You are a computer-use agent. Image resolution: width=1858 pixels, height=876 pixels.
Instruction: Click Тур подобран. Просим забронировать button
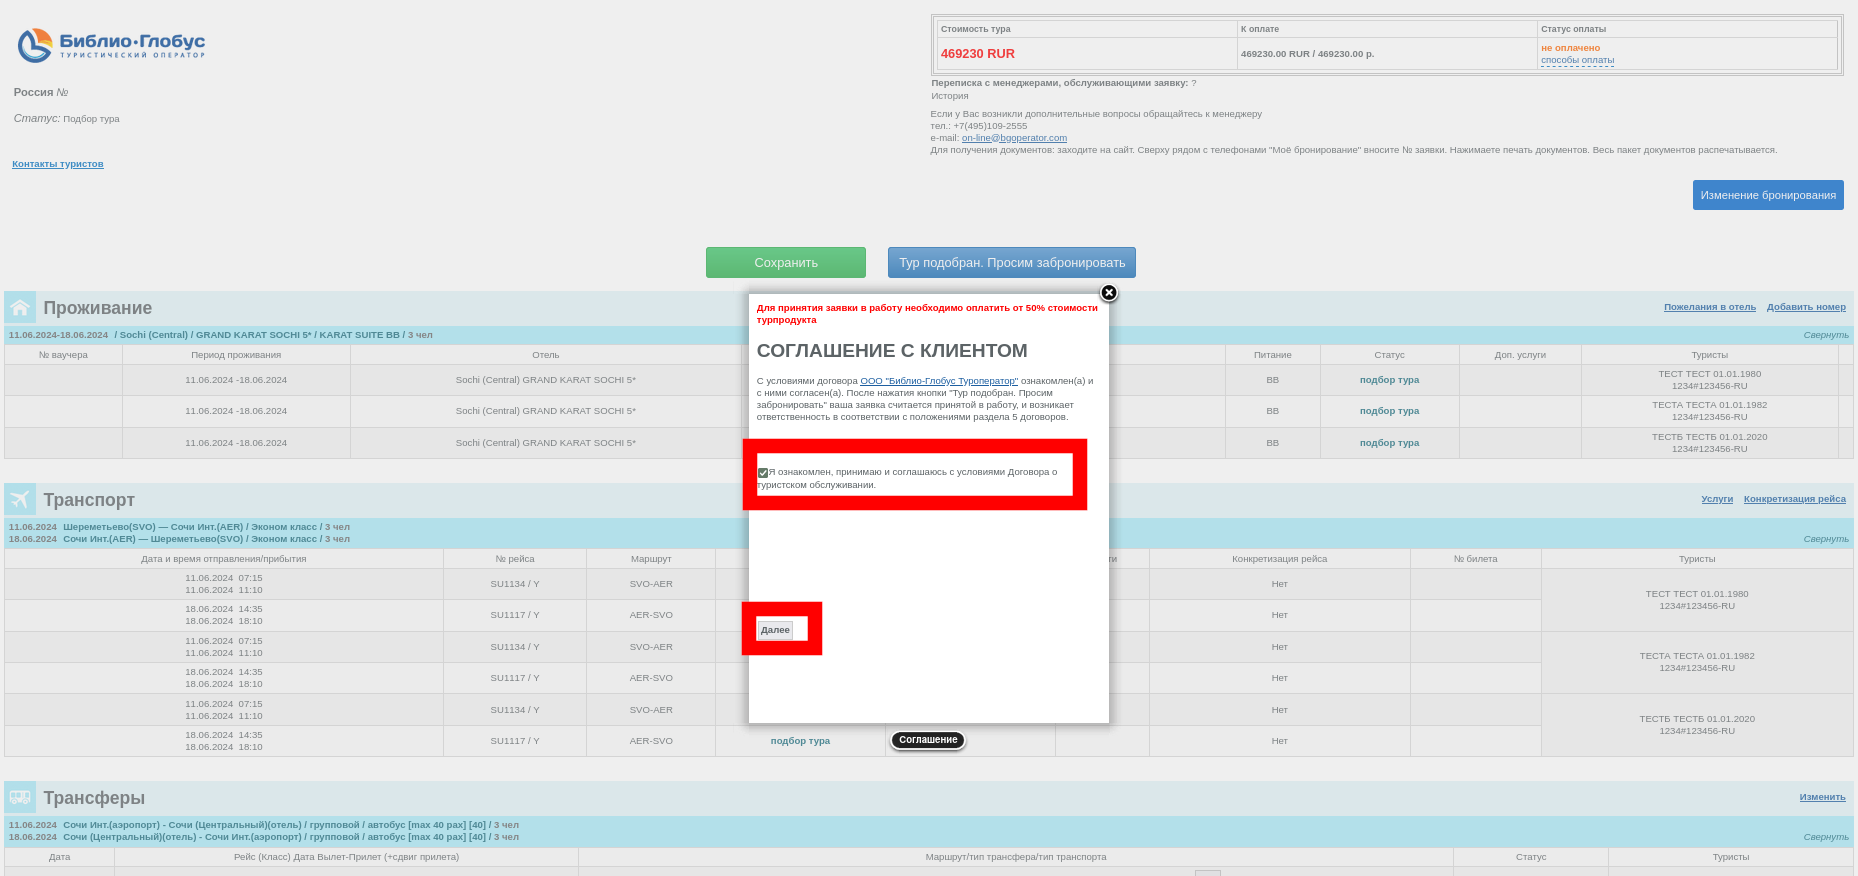click(x=1011, y=263)
